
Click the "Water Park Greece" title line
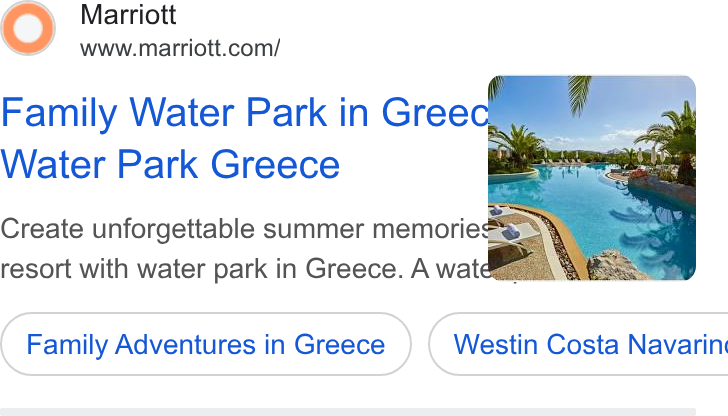click(170, 164)
